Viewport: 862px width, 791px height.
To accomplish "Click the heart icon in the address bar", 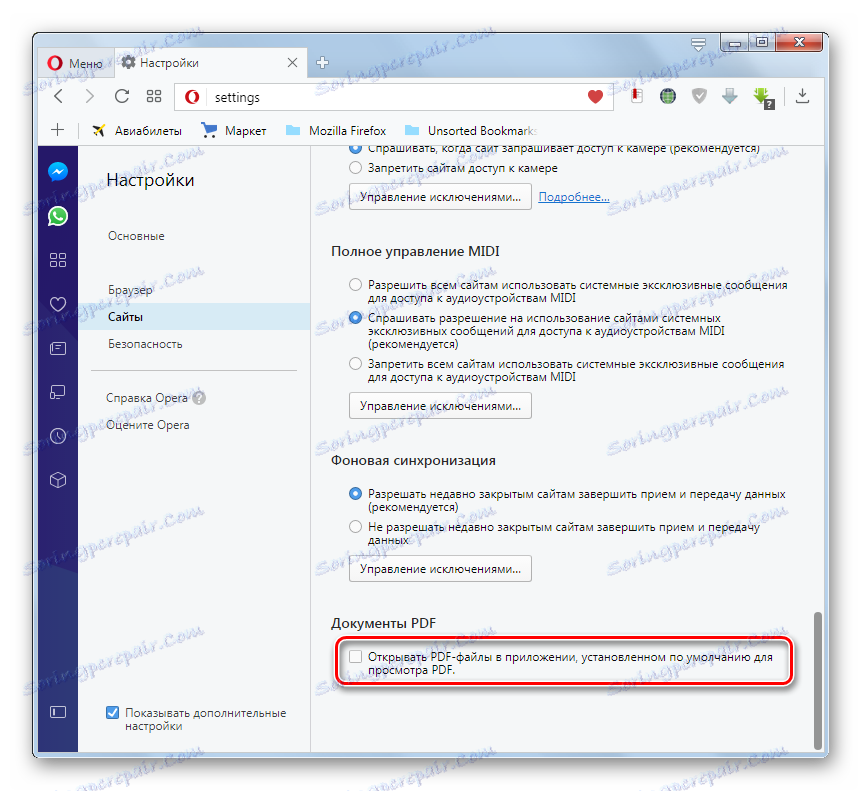I will [593, 97].
